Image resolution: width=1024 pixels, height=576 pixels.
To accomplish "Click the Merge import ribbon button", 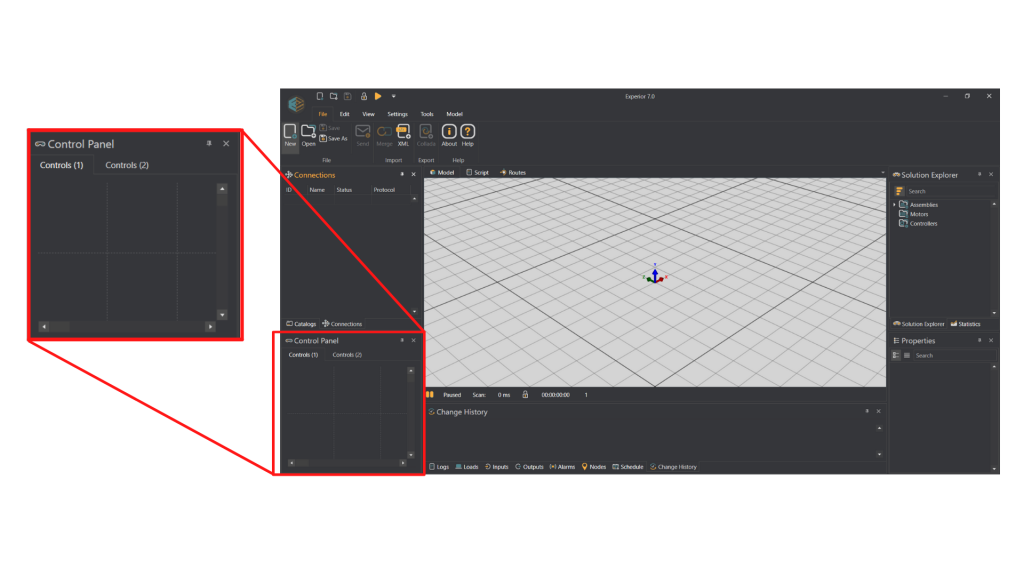I will coord(384,135).
